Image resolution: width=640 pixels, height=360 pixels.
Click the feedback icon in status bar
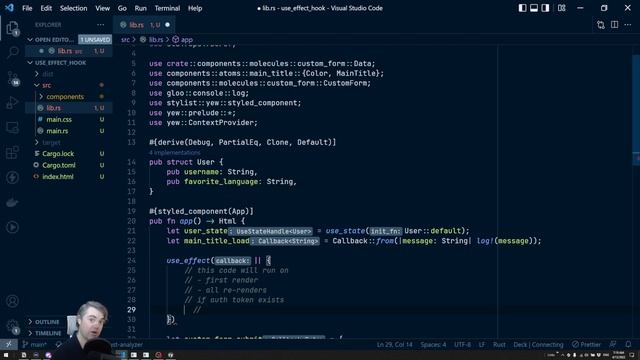pyautogui.click(x=613, y=344)
